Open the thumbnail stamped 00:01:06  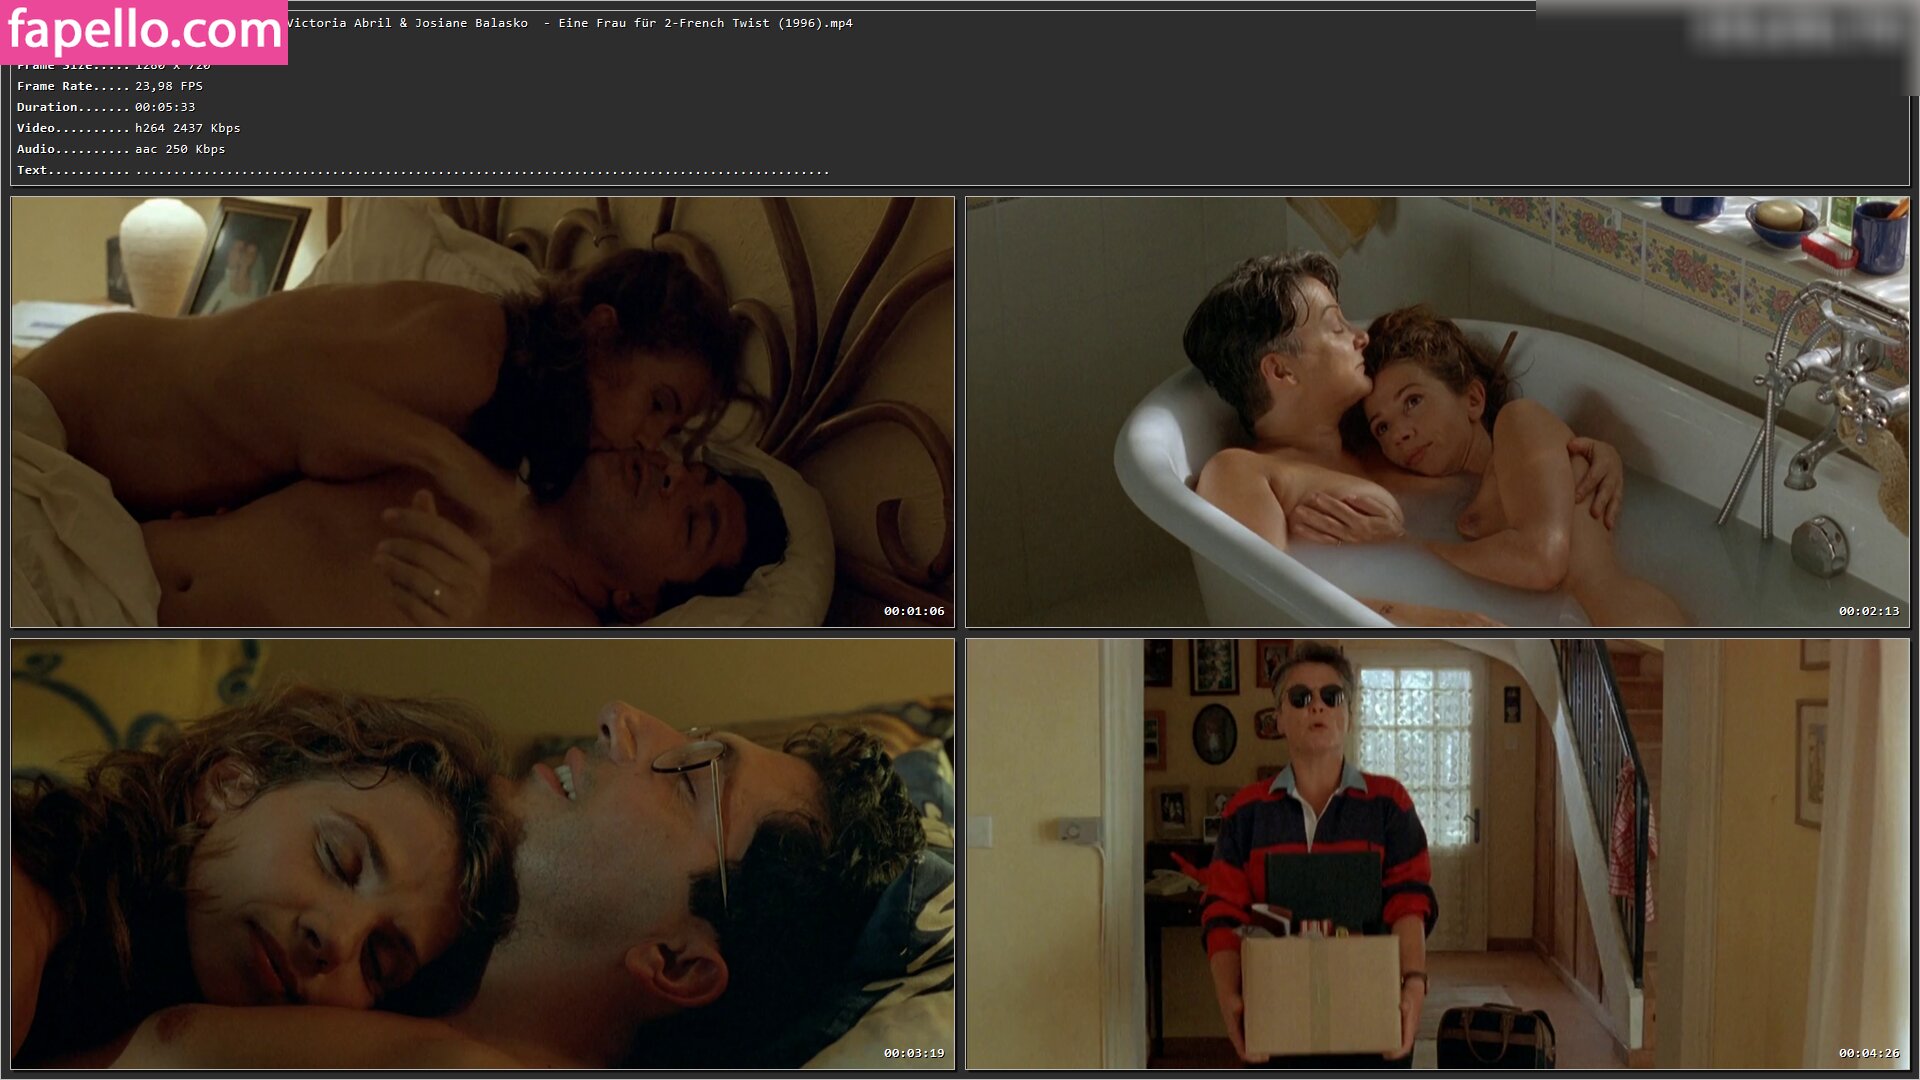[x=482, y=411]
